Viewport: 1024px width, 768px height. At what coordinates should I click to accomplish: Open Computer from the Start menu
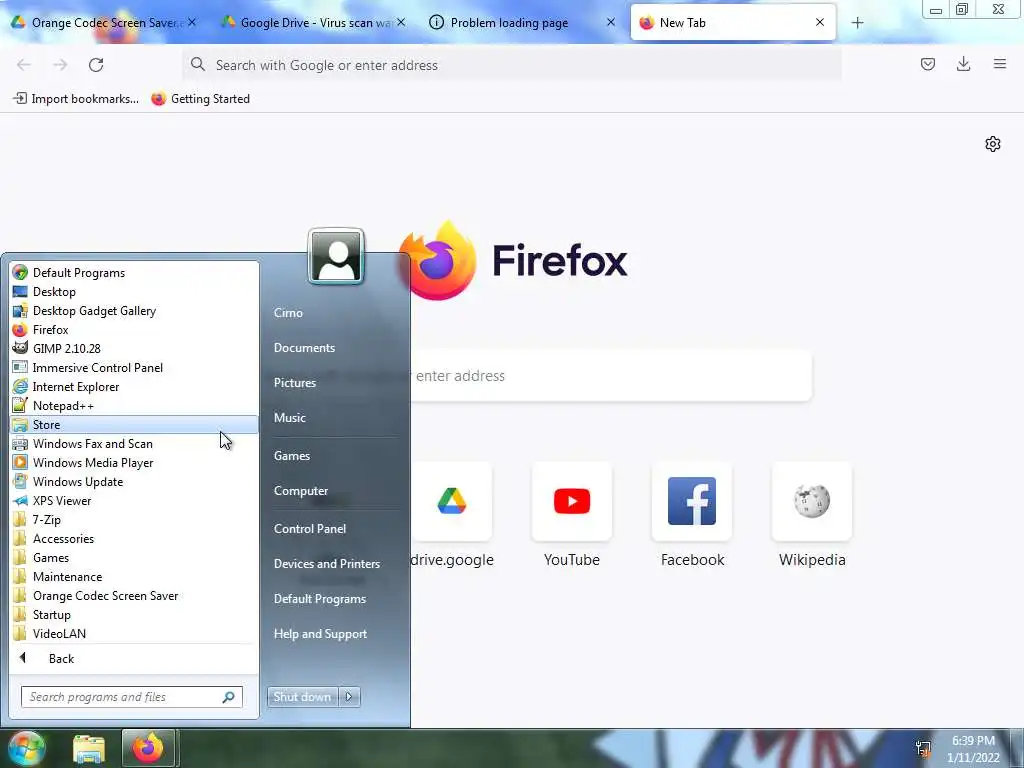pyautogui.click(x=300, y=490)
